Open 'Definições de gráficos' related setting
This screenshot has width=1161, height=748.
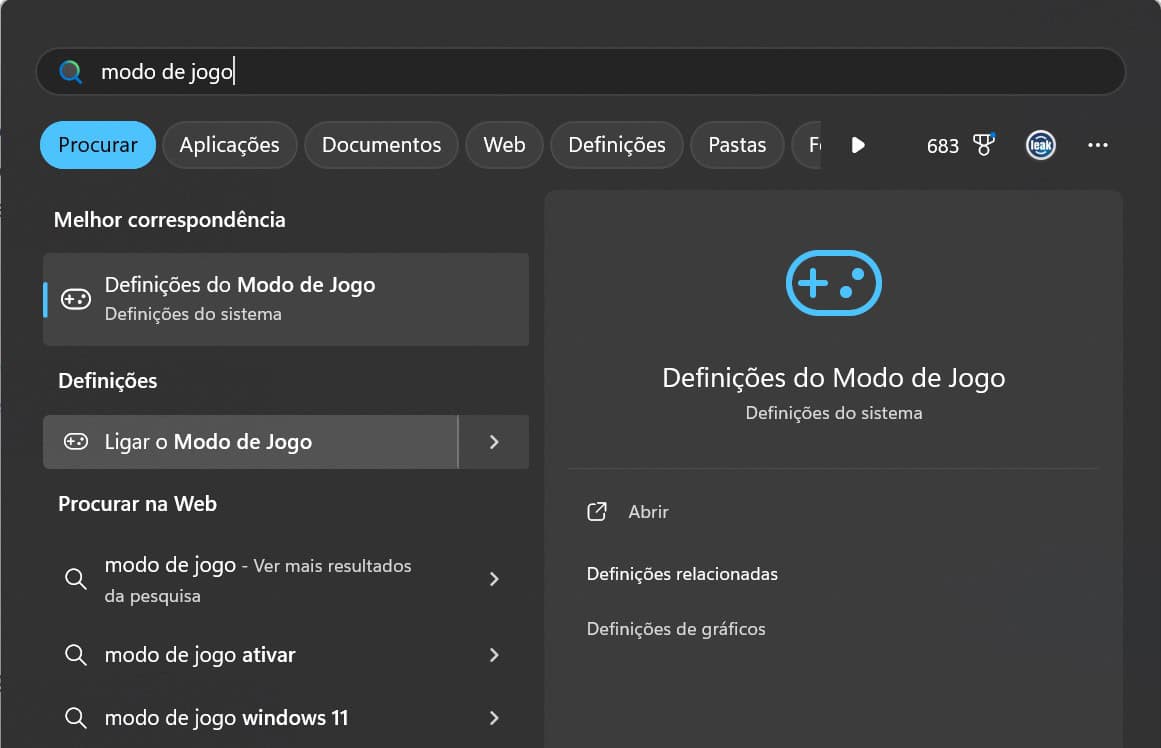[x=676, y=628]
